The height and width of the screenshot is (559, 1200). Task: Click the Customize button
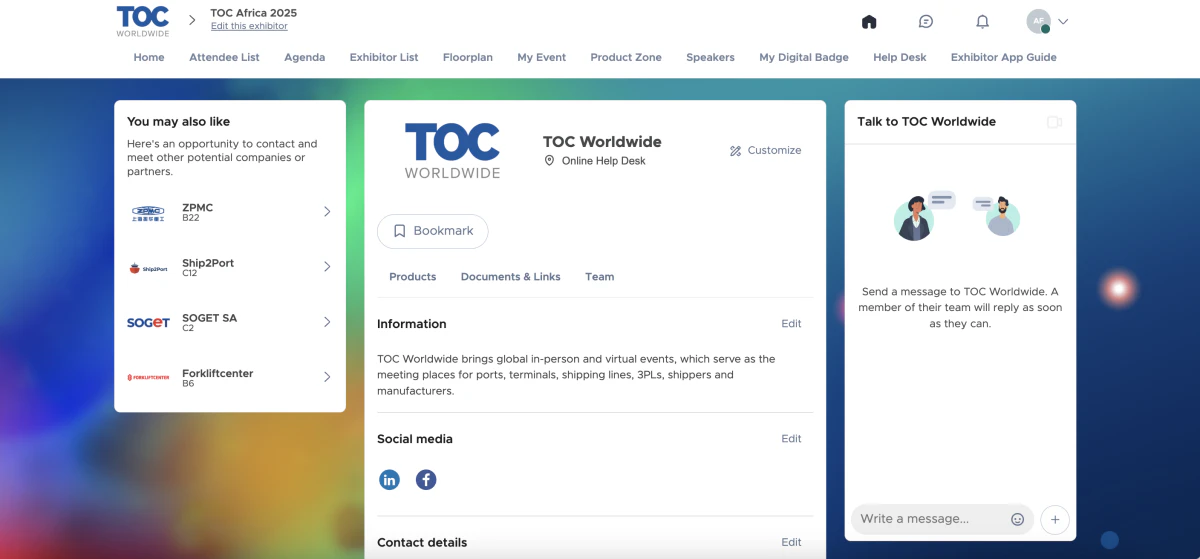point(765,151)
